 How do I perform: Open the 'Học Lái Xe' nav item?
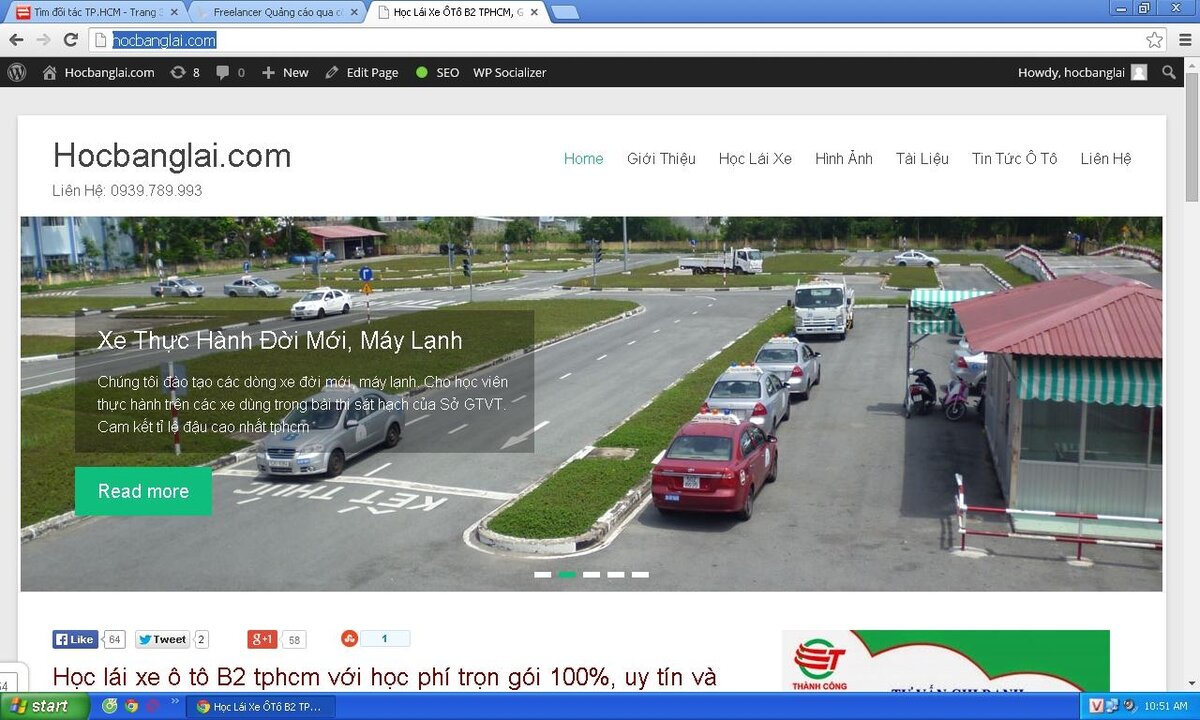coord(755,158)
